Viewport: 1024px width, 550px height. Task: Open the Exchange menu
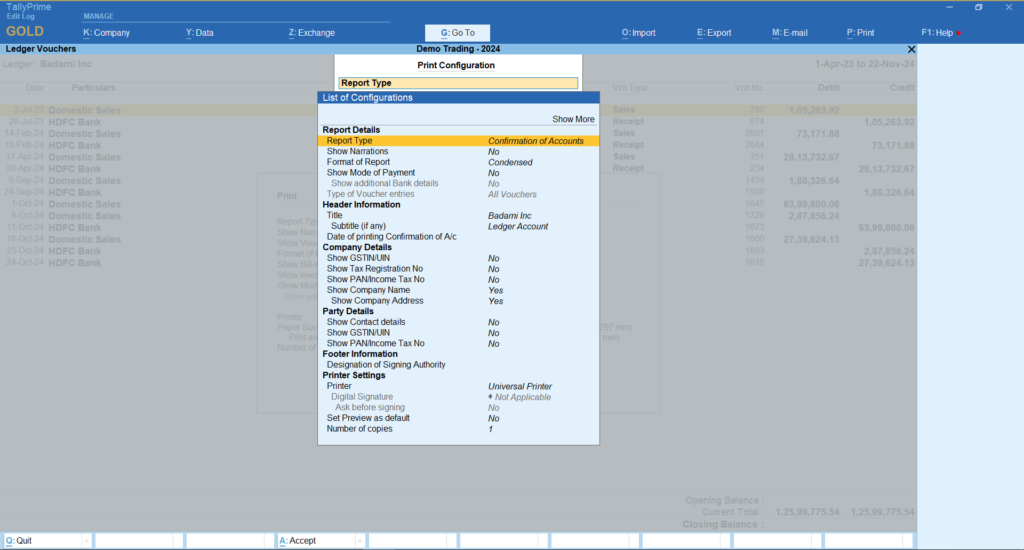pos(311,33)
